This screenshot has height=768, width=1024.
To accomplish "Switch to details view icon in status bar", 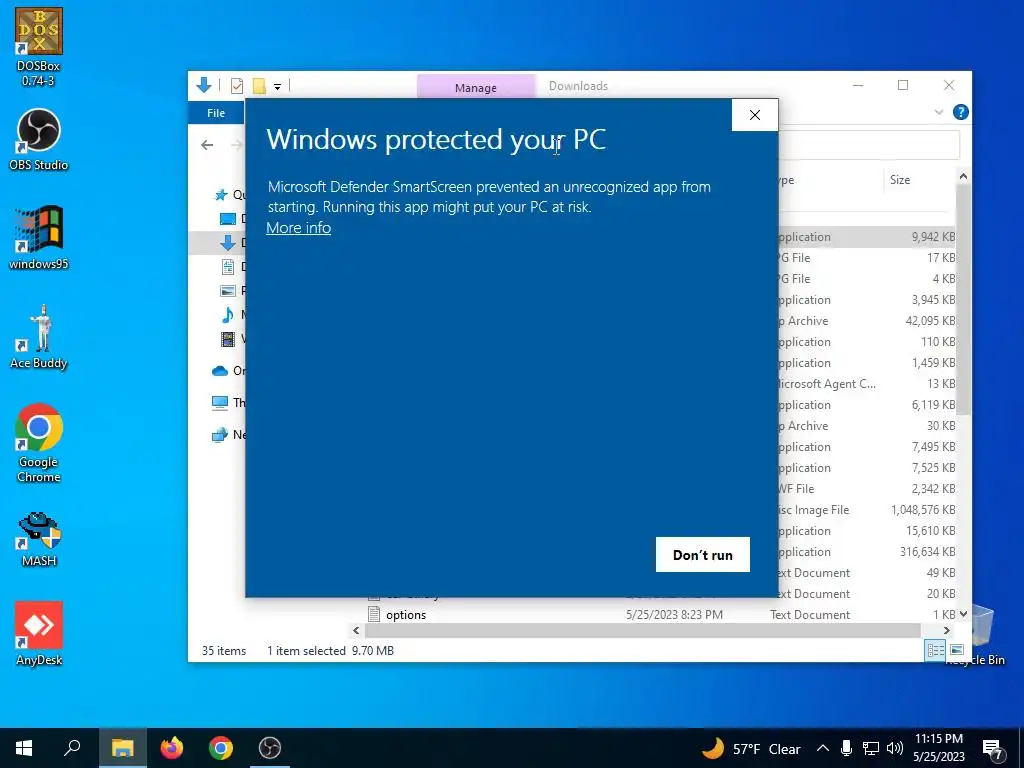I will coord(935,650).
